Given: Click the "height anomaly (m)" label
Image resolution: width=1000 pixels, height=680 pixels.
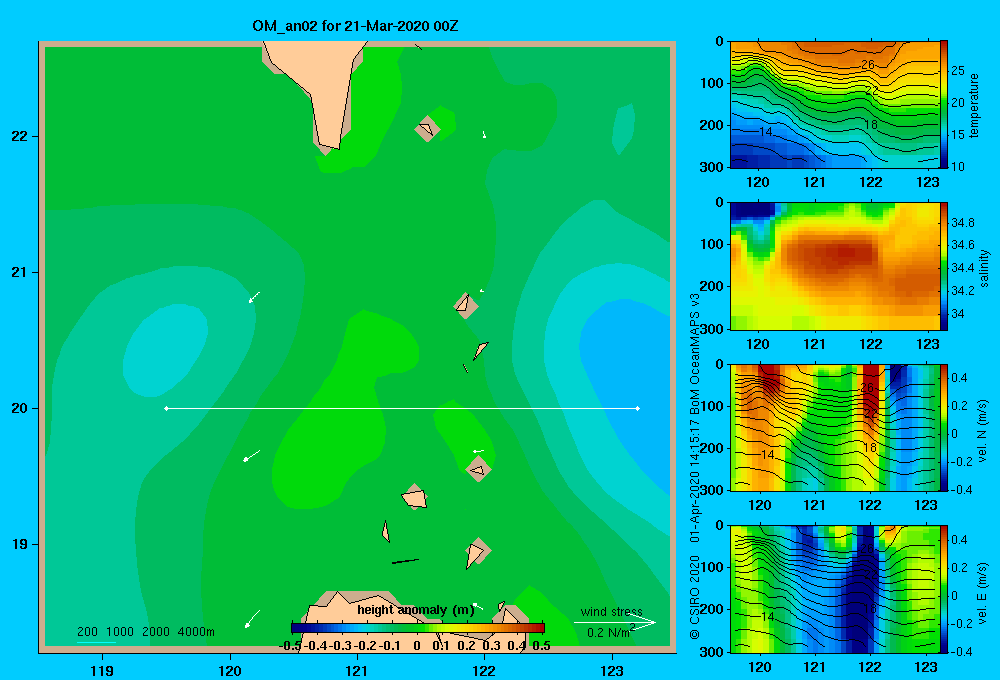Looking at the screenshot, I should pos(416,610).
